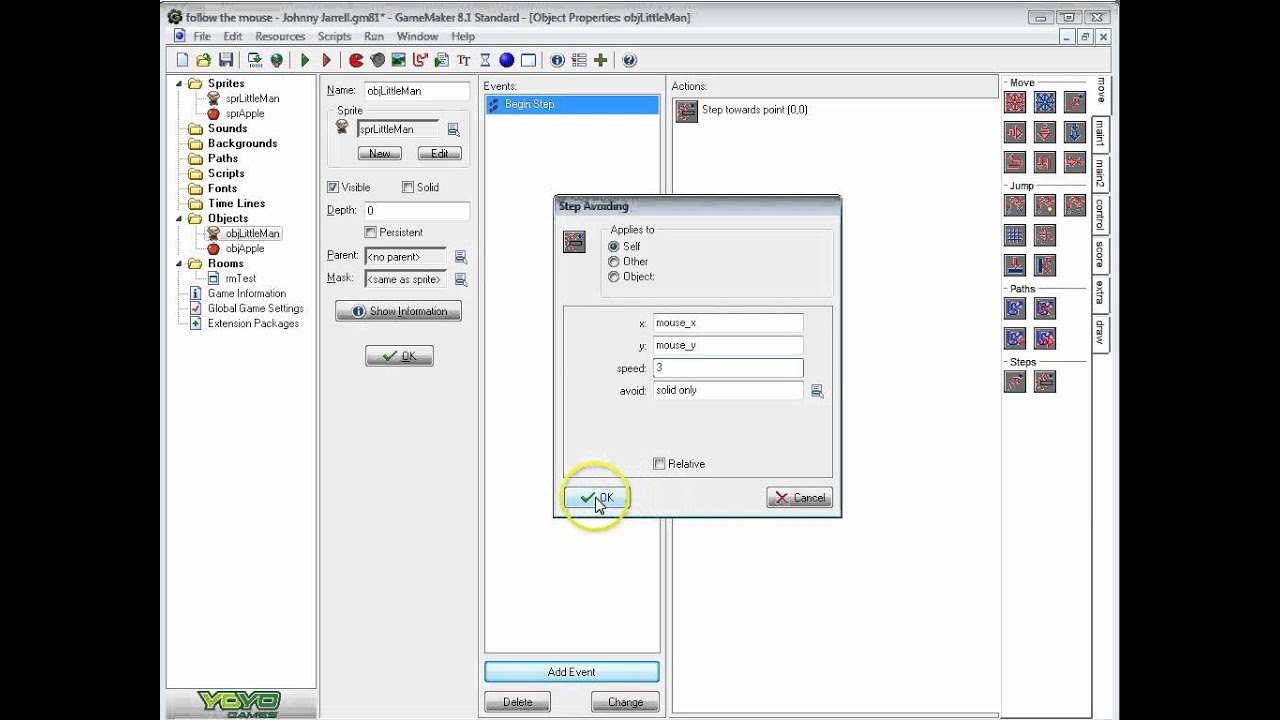Viewport: 1280px width, 720px height.
Task: Switch to the draw actions tab
Action: point(1100,331)
